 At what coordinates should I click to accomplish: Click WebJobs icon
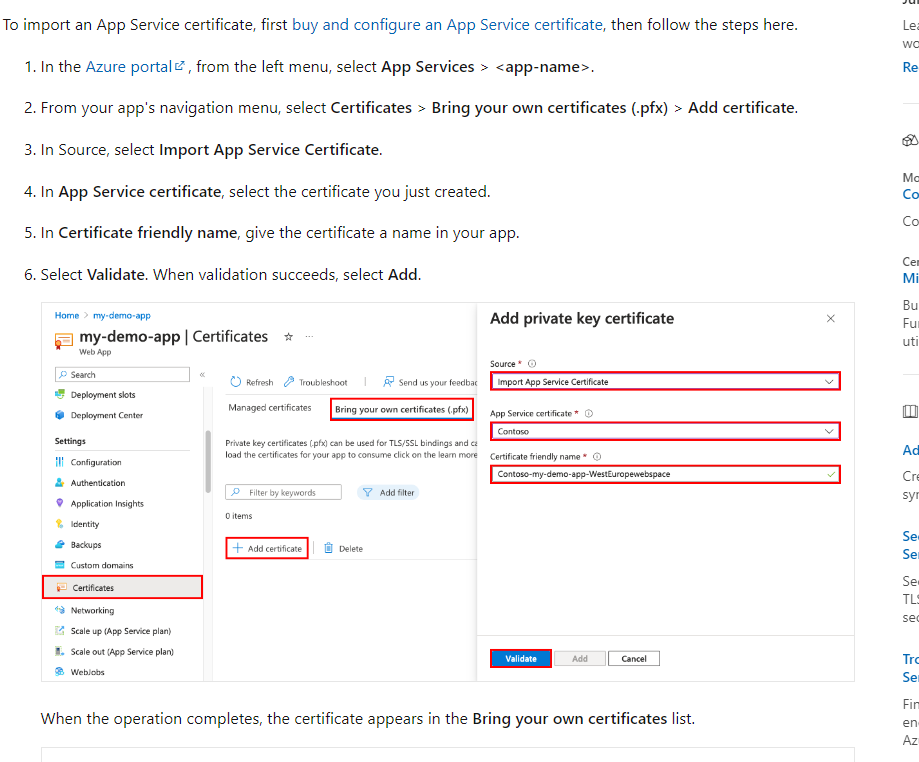coord(60,672)
